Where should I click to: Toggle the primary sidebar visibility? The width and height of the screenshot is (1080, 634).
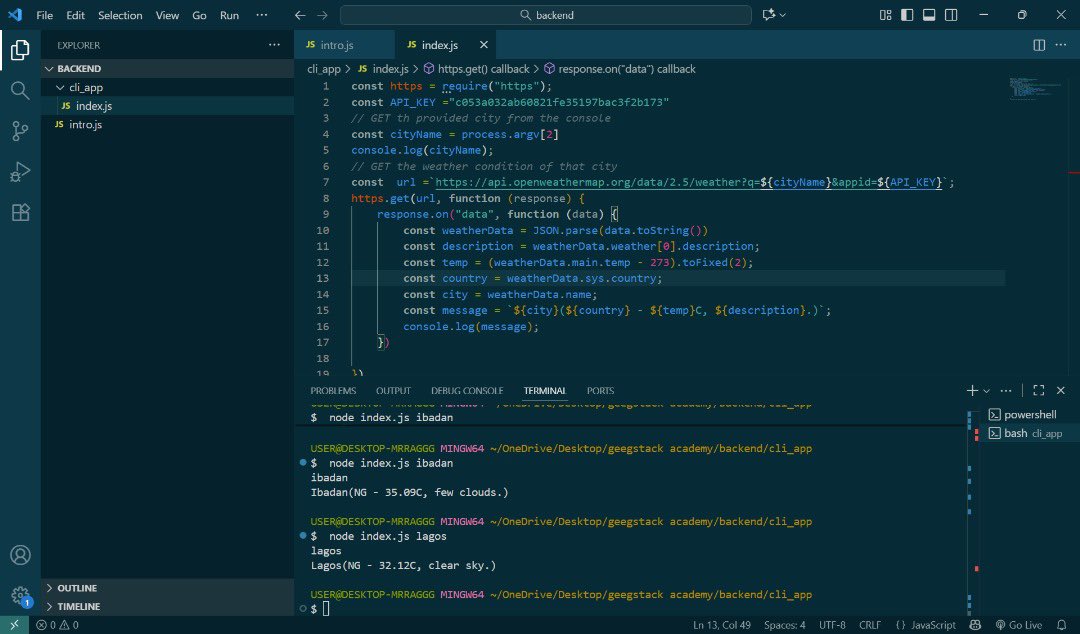[x=906, y=15]
